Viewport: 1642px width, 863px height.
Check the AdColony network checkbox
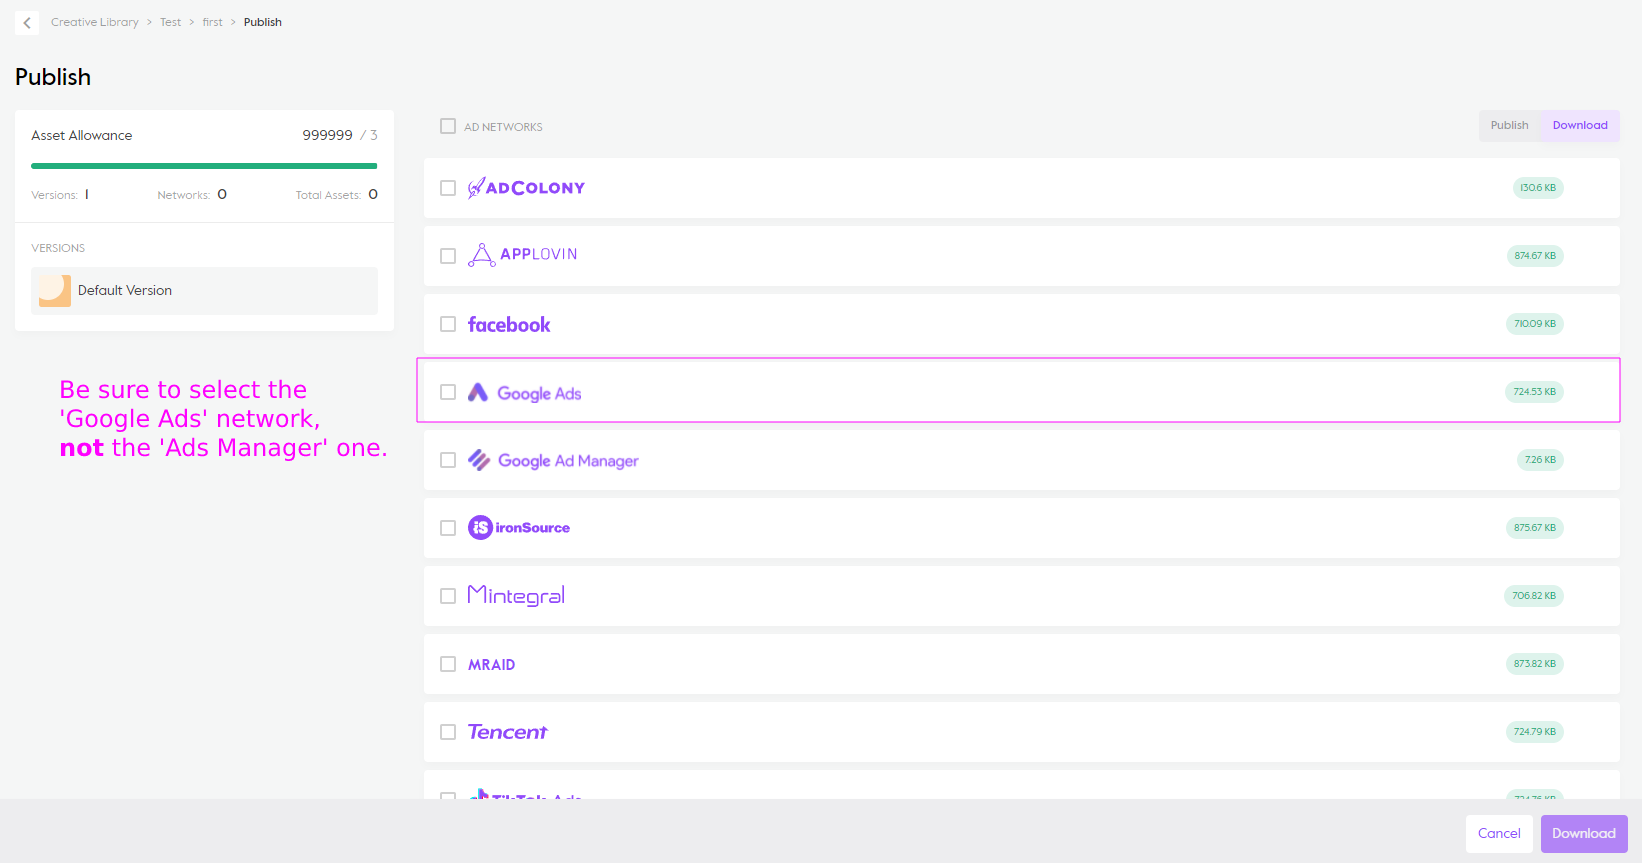(x=448, y=188)
